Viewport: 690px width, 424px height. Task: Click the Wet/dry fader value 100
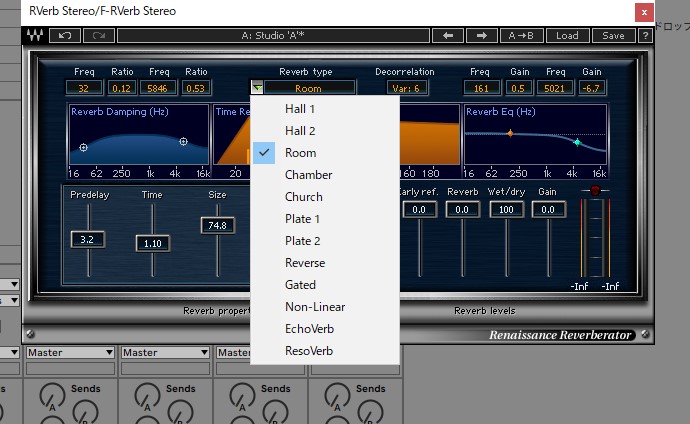pos(506,210)
